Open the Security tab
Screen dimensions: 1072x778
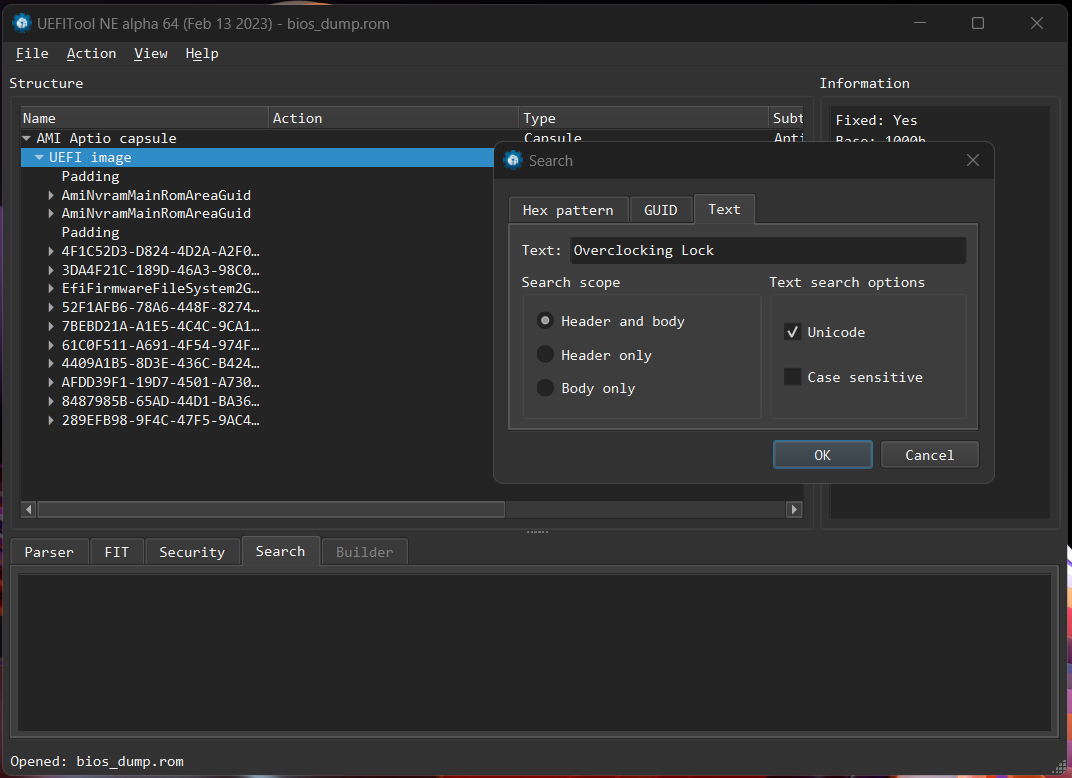[x=192, y=552]
